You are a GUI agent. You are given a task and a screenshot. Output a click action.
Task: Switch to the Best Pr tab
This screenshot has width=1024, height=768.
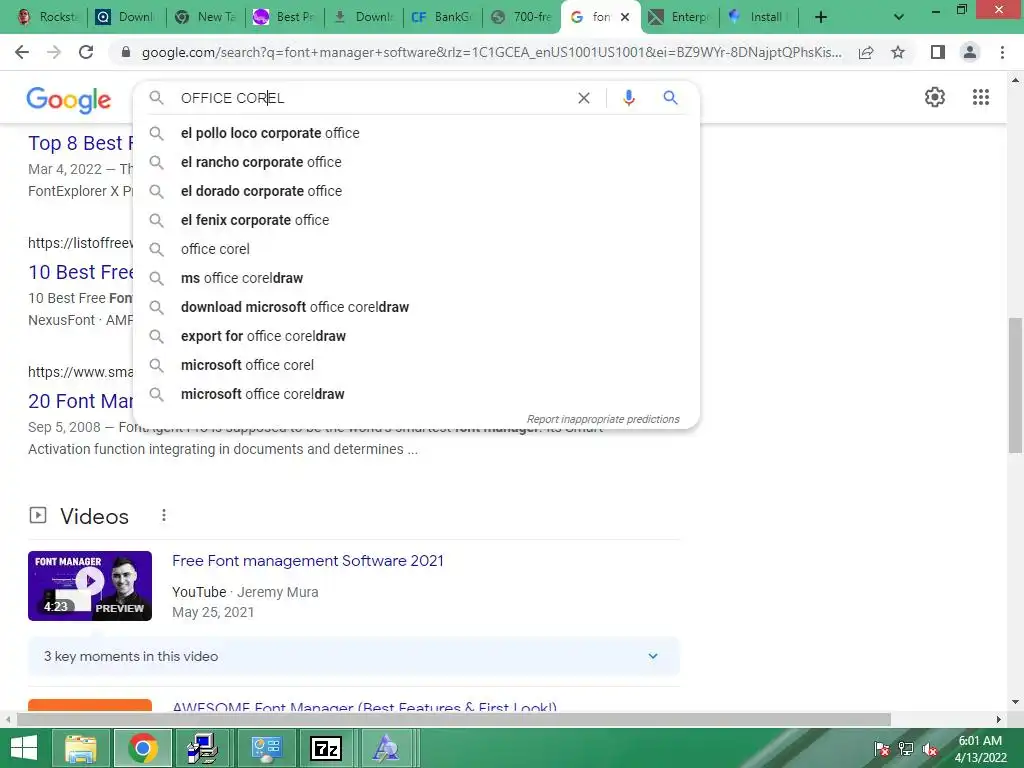click(x=285, y=17)
